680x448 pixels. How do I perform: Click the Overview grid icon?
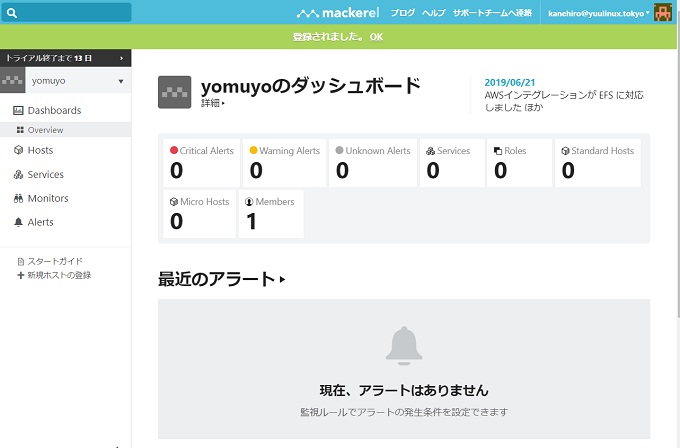pos(20,130)
